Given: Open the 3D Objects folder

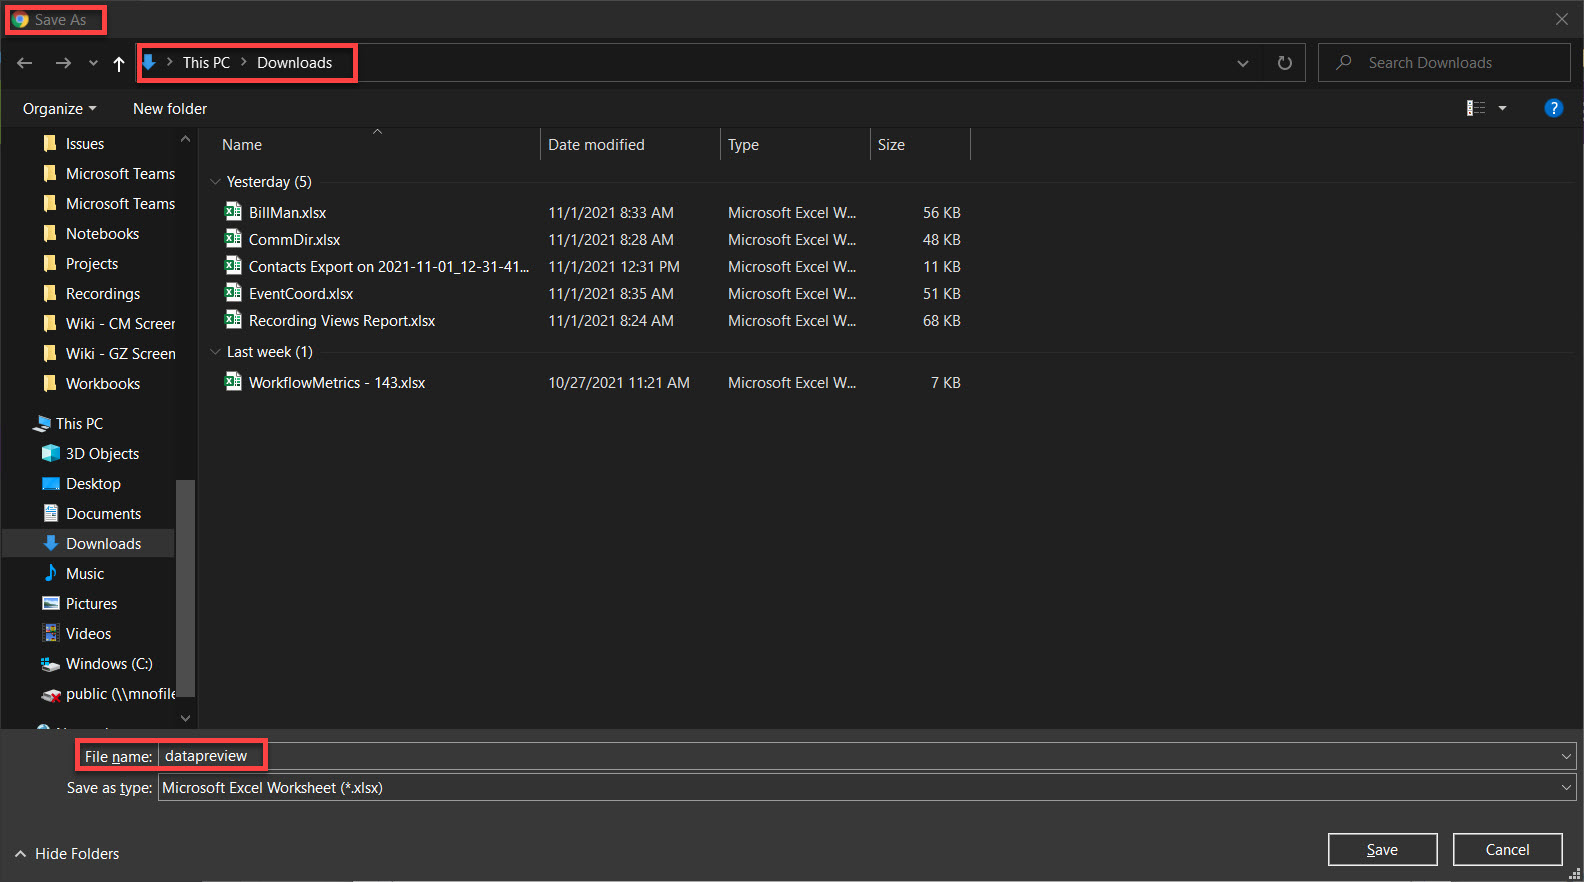Looking at the screenshot, I should 102,453.
